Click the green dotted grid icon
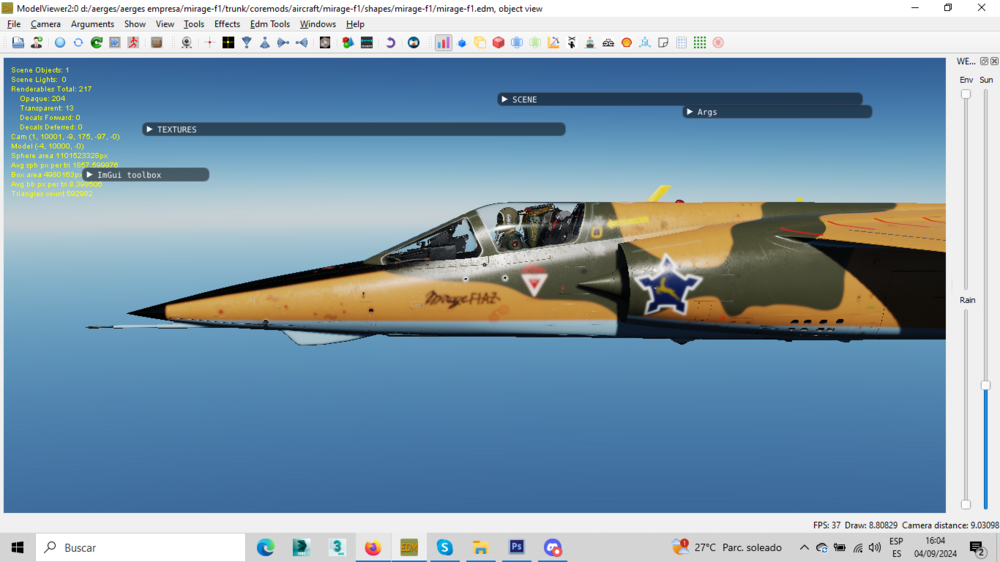 700,43
